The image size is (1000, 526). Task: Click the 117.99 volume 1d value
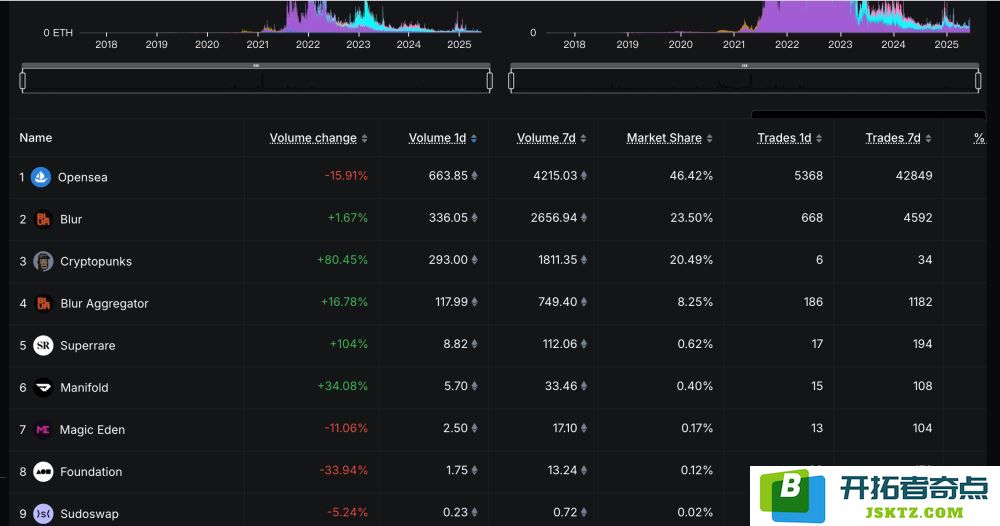pyautogui.click(x=452, y=302)
